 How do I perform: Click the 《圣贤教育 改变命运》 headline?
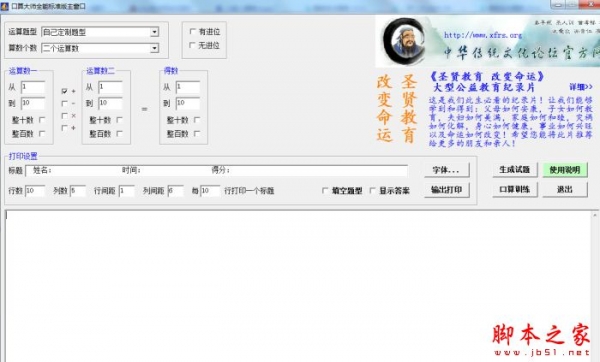tap(487, 77)
